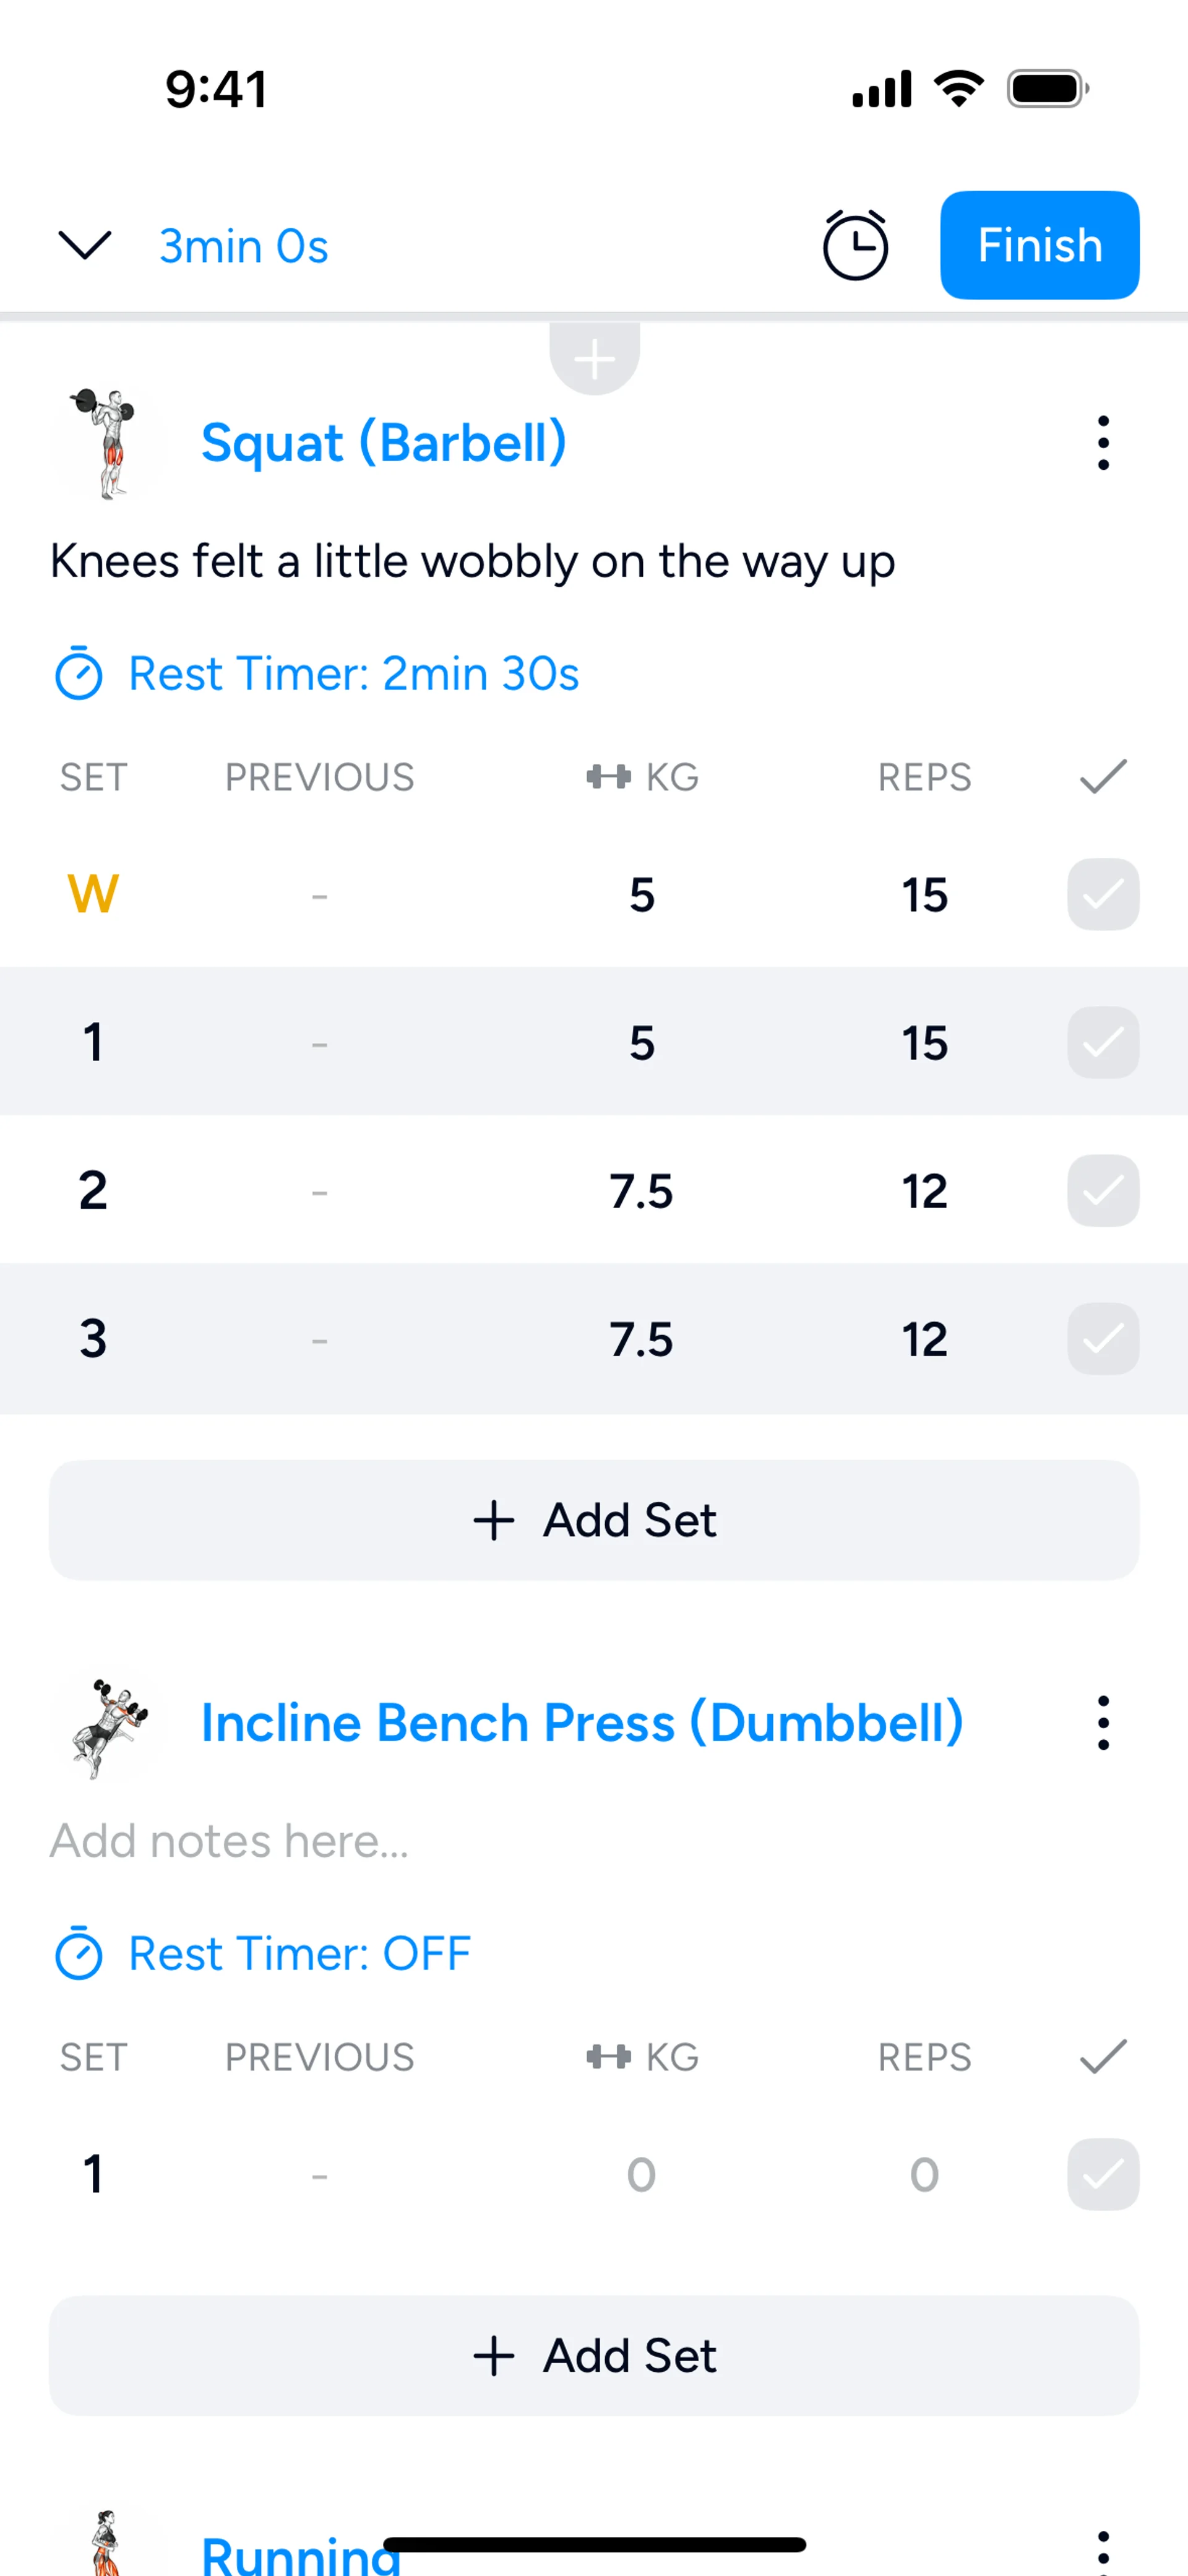The height and width of the screenshot is (2576, 1188).
Task: Tap the warm-up set W label
Action: (93, 894)
